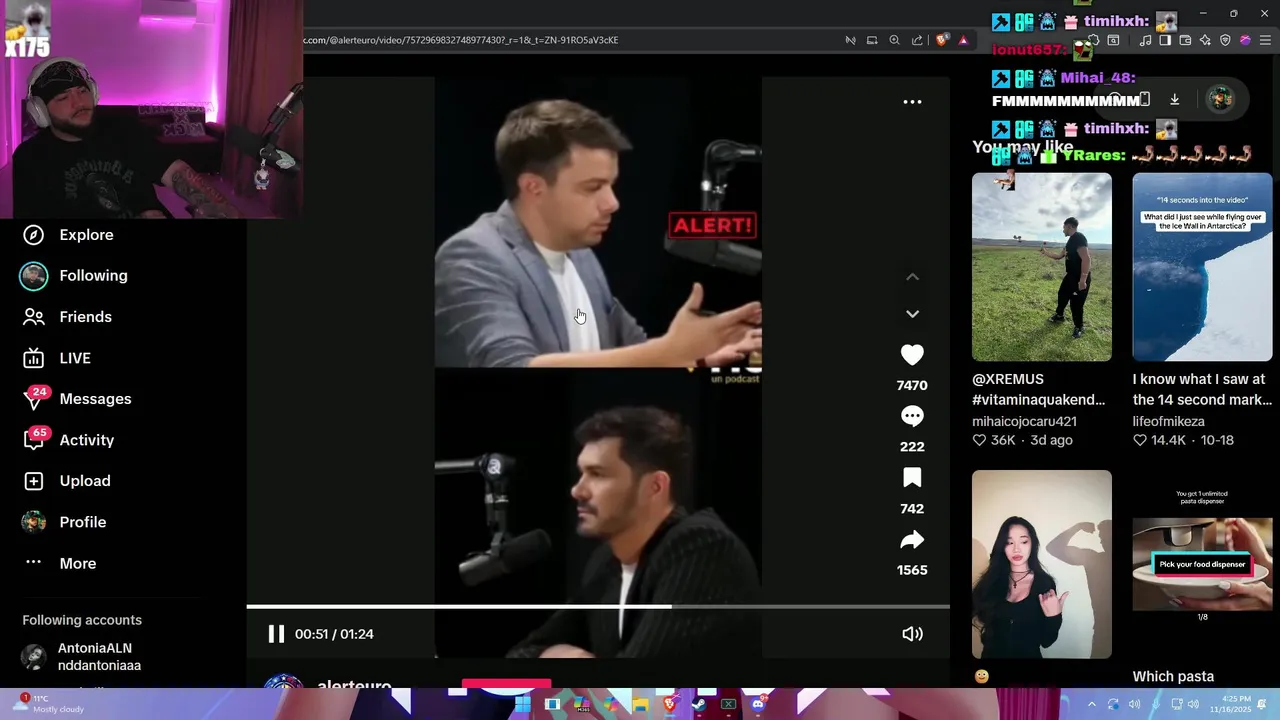The height and width of the screenshot is (720, 1280).
Task: Click the '@XREMUS #vitaminaquakend...' caption
Action: (1038, 390)
